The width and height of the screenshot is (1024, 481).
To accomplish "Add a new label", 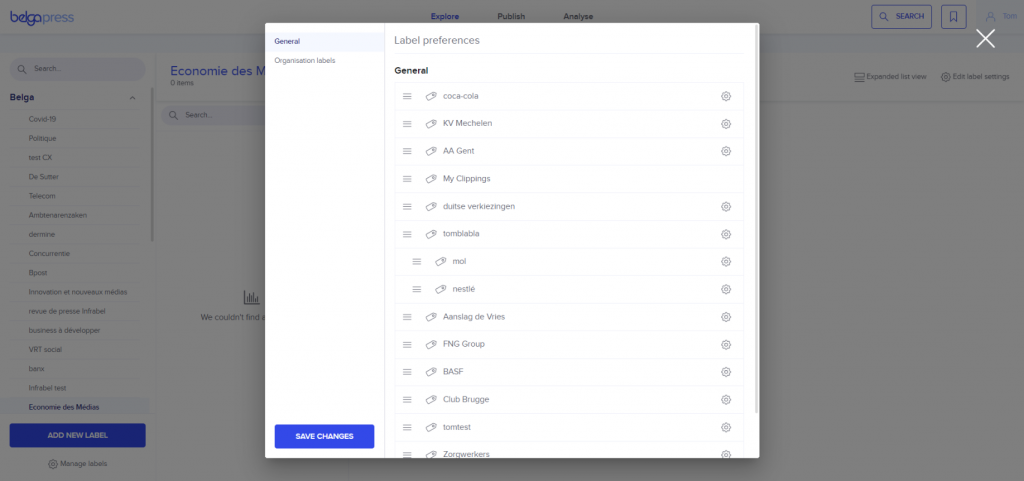I will coord(78,435).
